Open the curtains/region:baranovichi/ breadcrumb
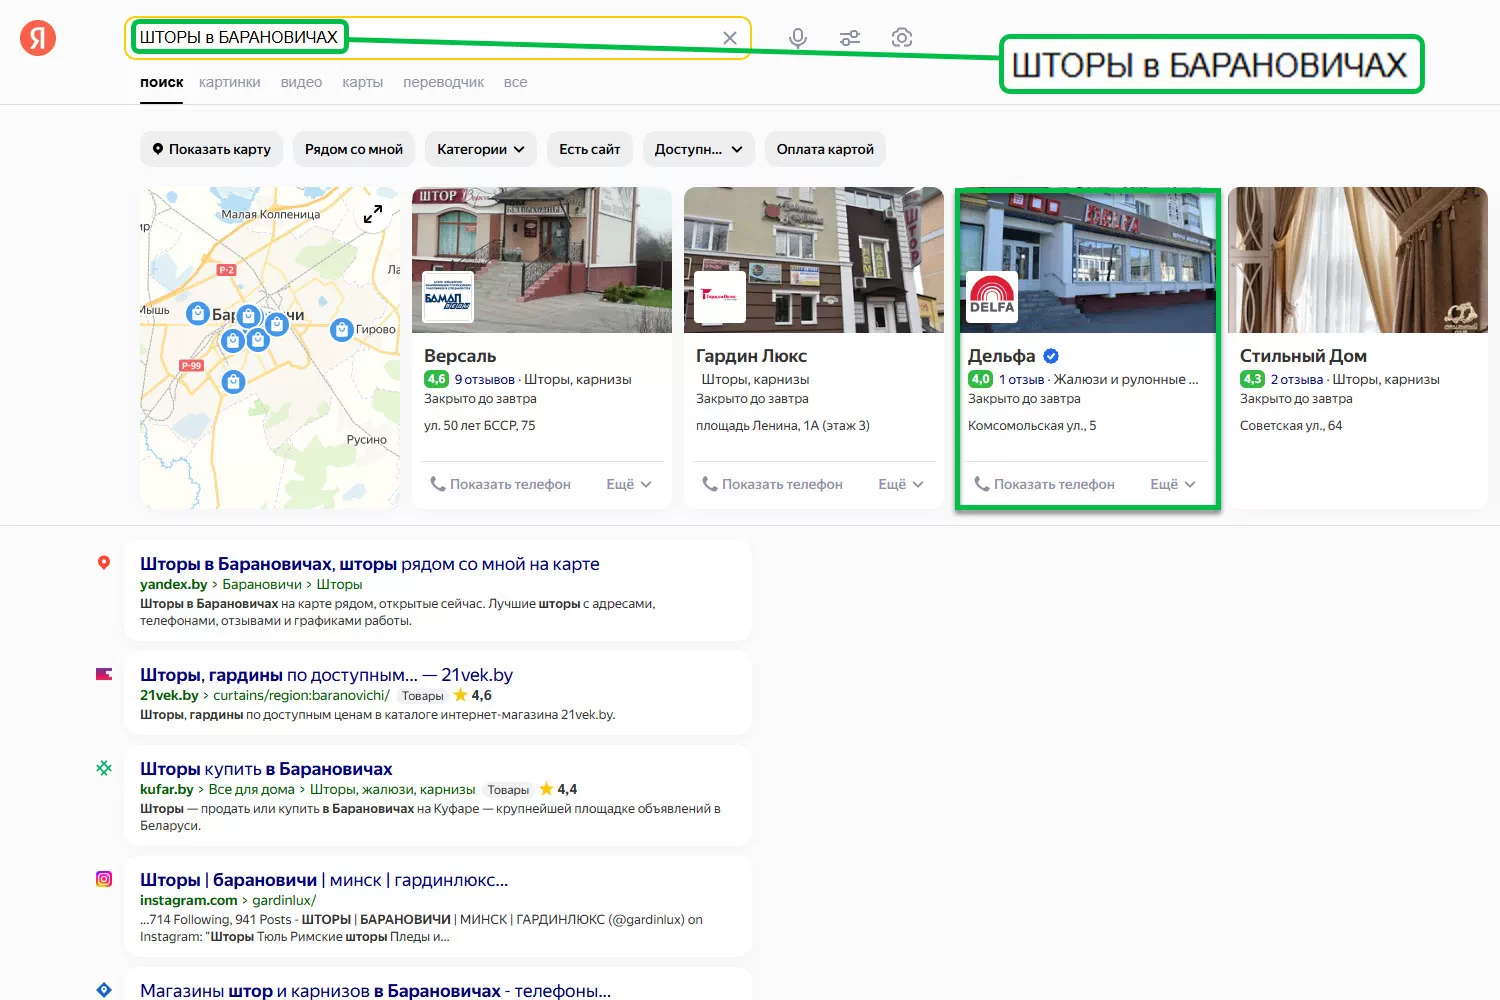Viewport: 1500px width, 1000px height. point(301,696)
